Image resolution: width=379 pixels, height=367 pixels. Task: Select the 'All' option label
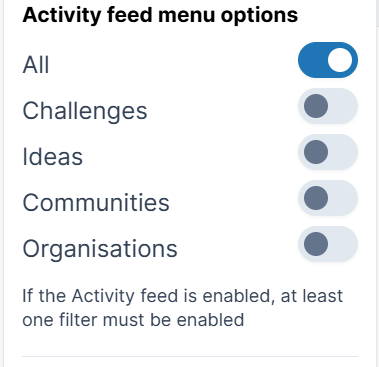[36, 64]
